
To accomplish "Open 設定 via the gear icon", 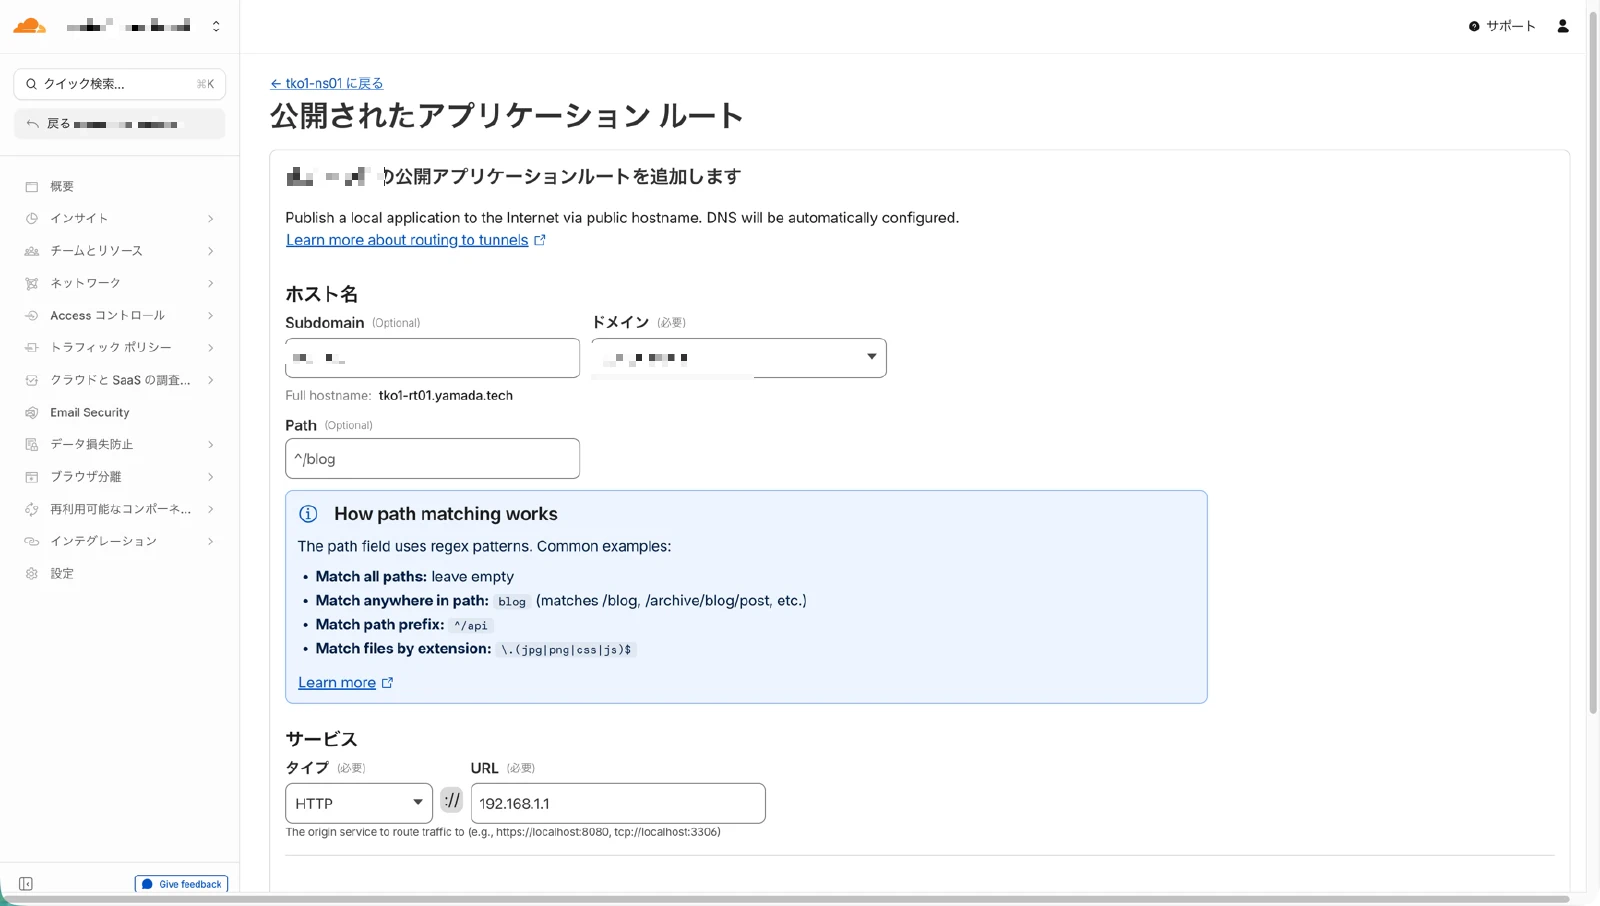I will click(32, 573).
